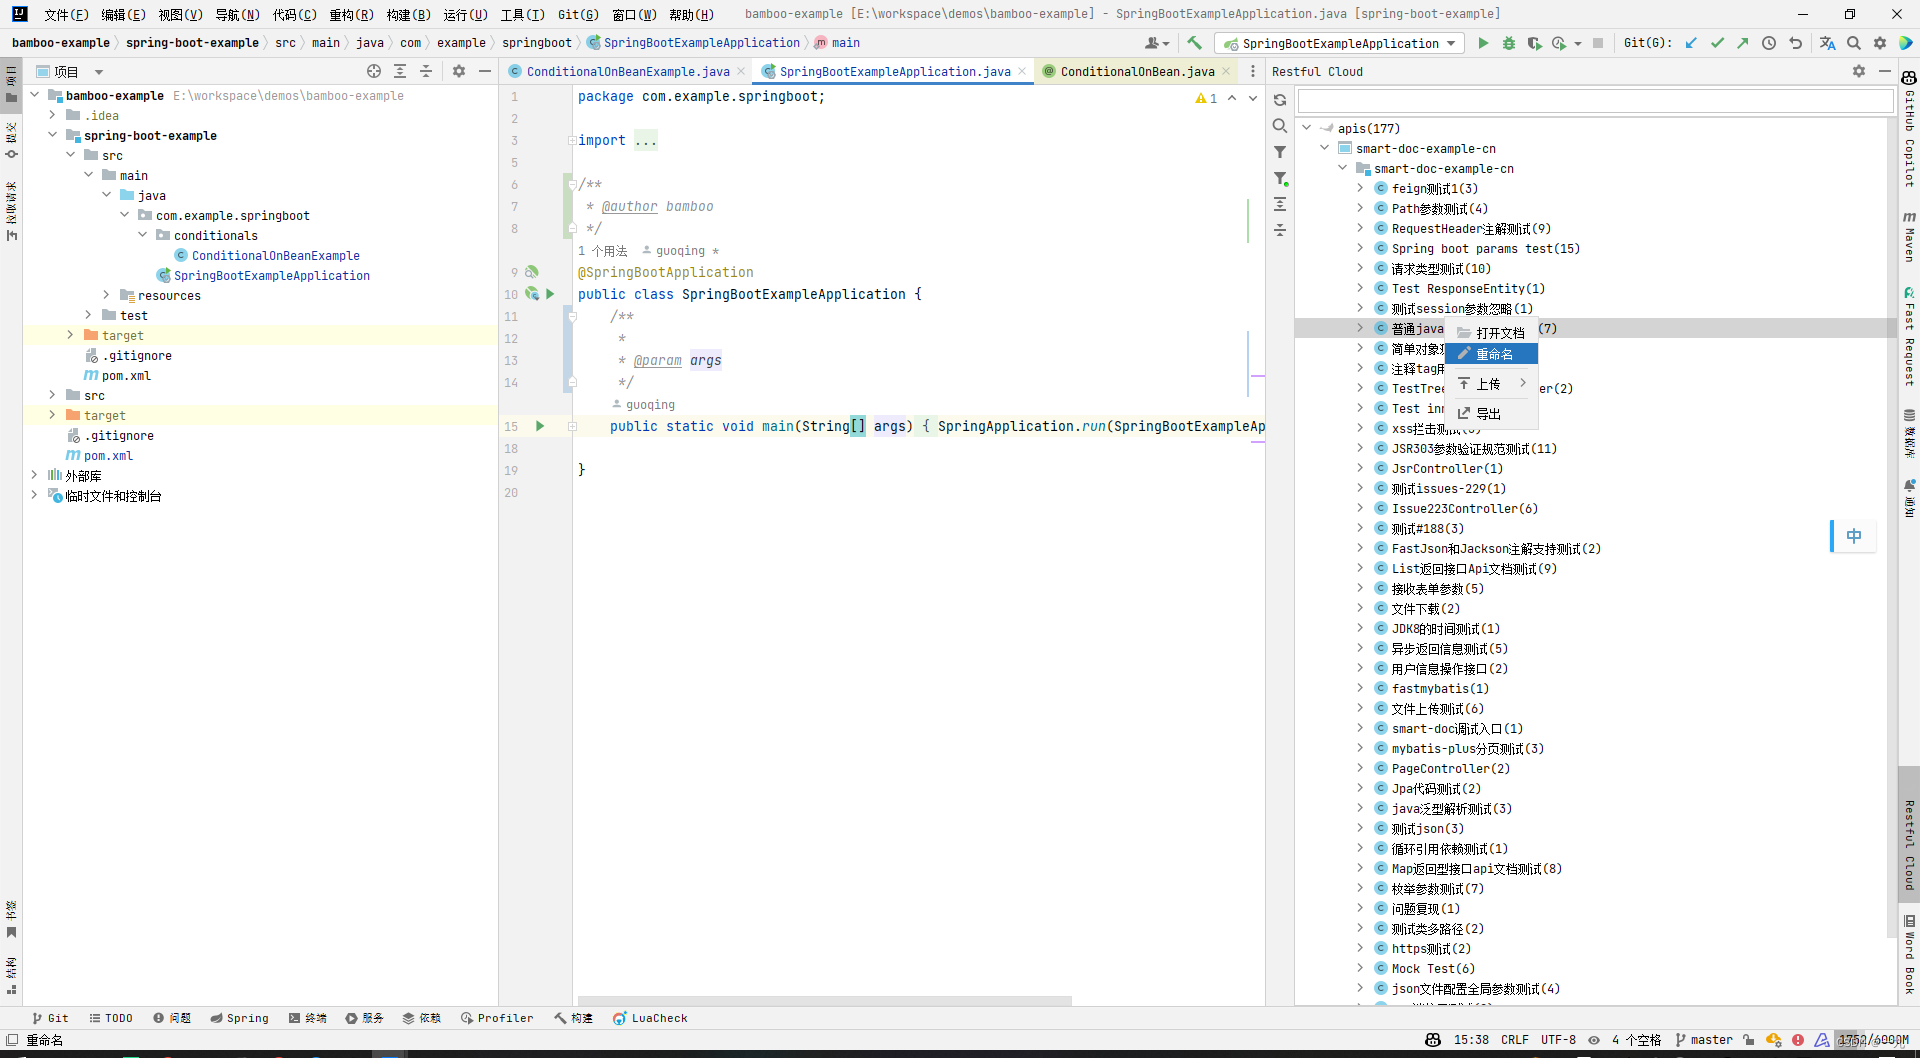This screenshot has width=1920, height=1058.
Task: Expand the Path参数测试(4) node
Action: click(x=1360, y=208)
